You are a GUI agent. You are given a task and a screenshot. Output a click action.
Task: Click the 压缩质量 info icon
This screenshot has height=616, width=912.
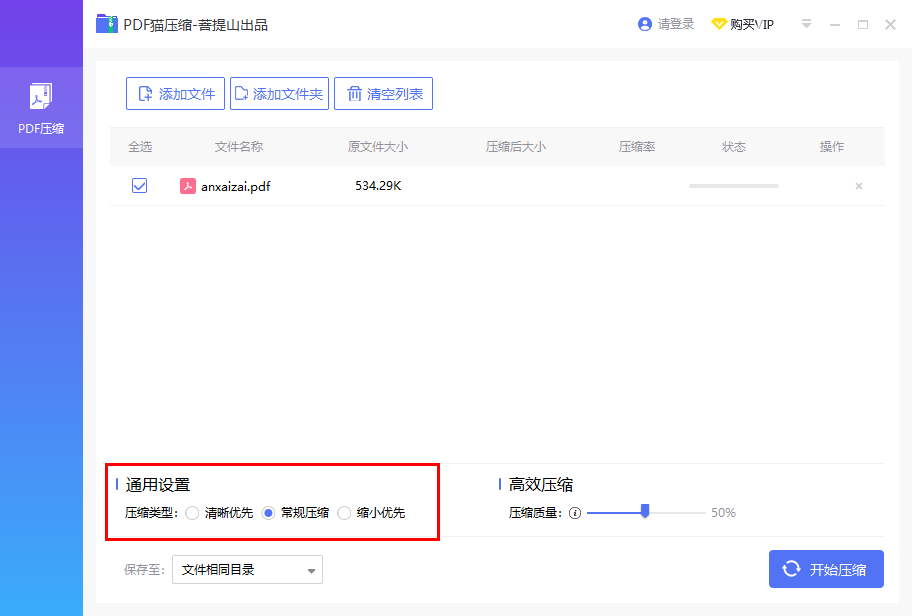click(575, 513)
